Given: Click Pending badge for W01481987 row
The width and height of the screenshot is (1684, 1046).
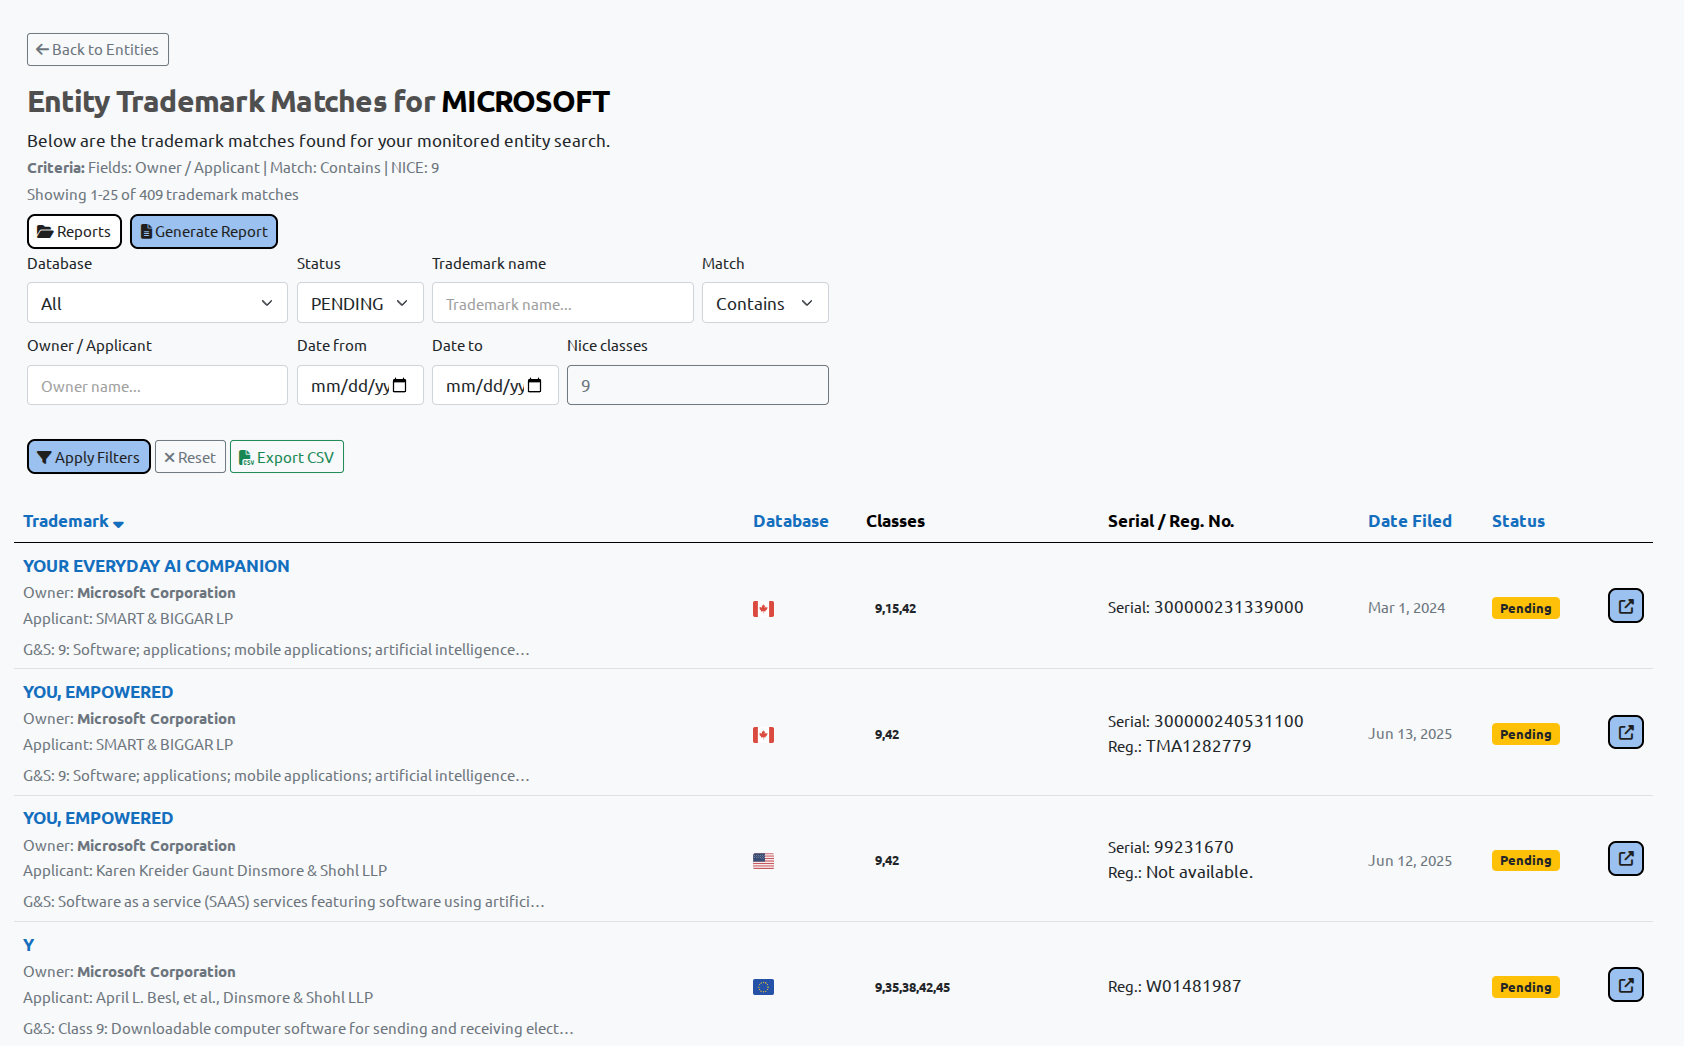Looking at the screenshot, I should coord(1526,987).
